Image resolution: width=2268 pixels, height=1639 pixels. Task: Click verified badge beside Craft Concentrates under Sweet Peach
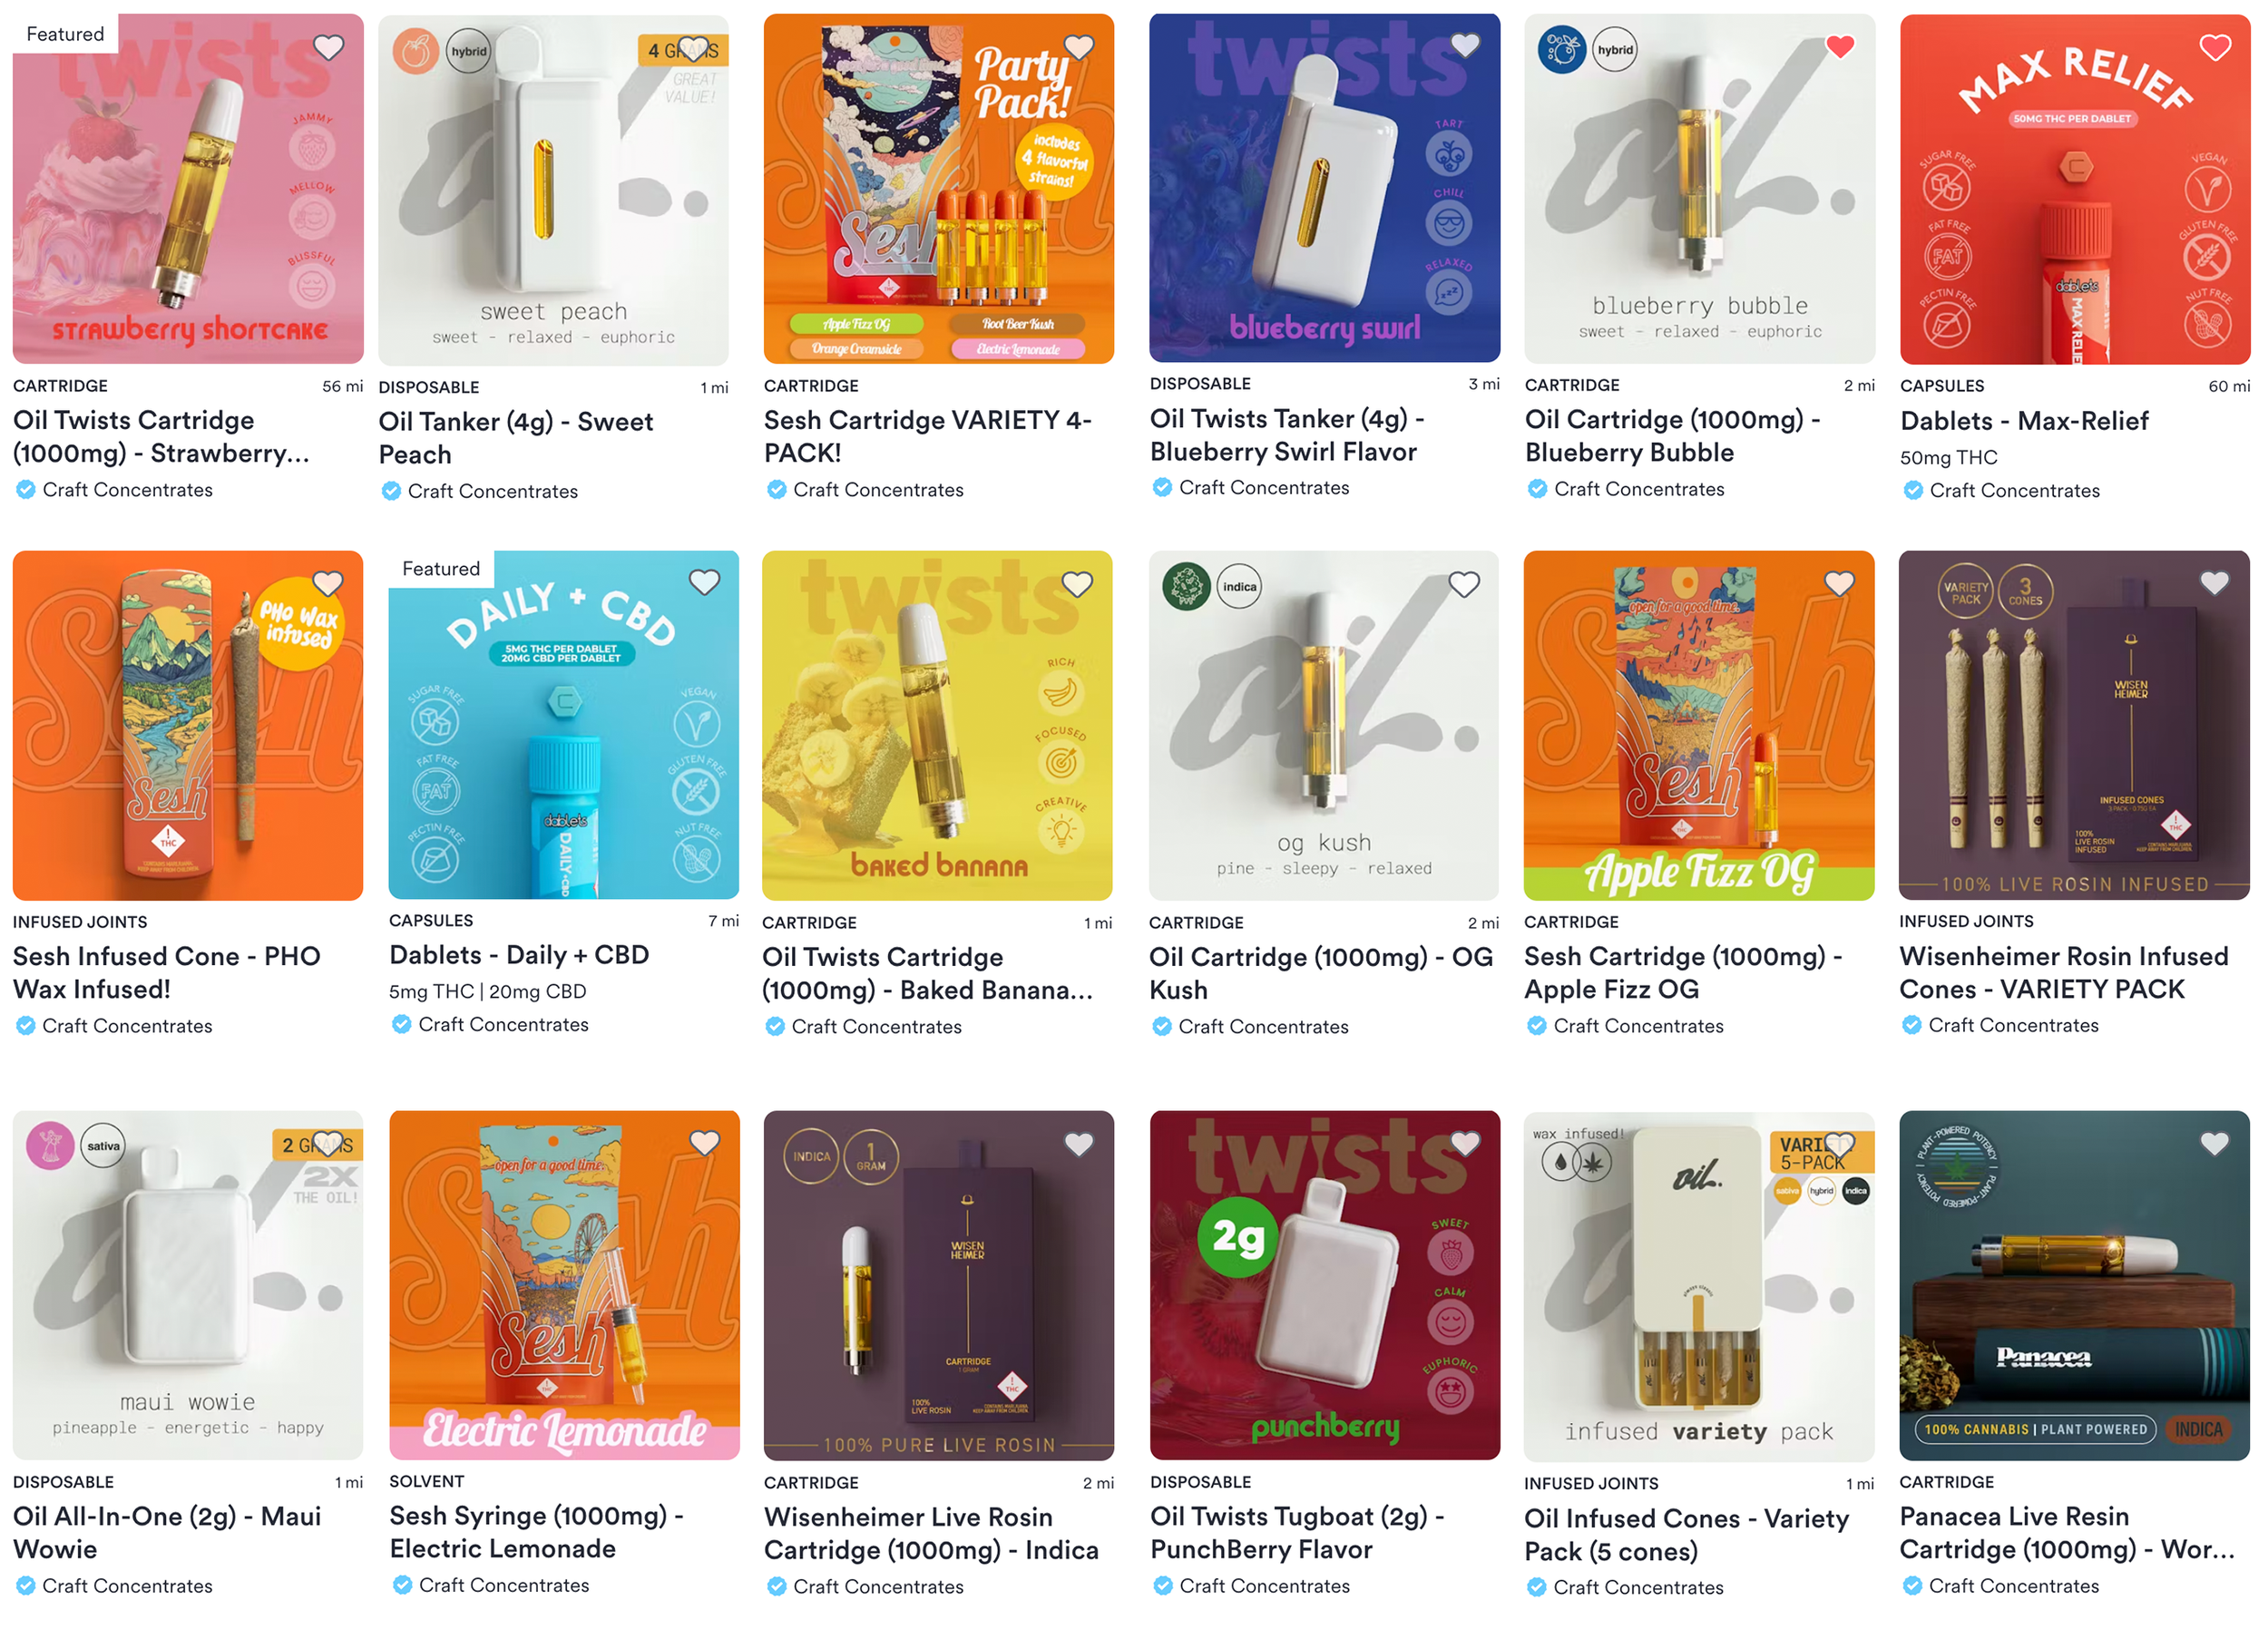(x=391, y=491)
